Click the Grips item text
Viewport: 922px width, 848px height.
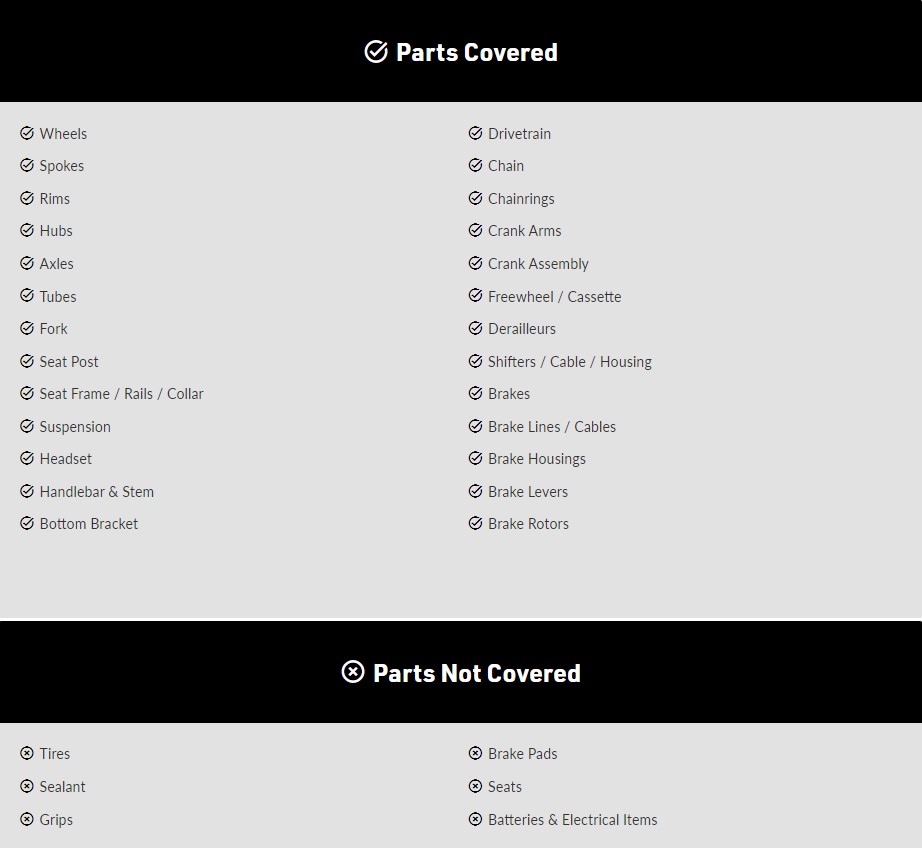click(x=56, y=819)
